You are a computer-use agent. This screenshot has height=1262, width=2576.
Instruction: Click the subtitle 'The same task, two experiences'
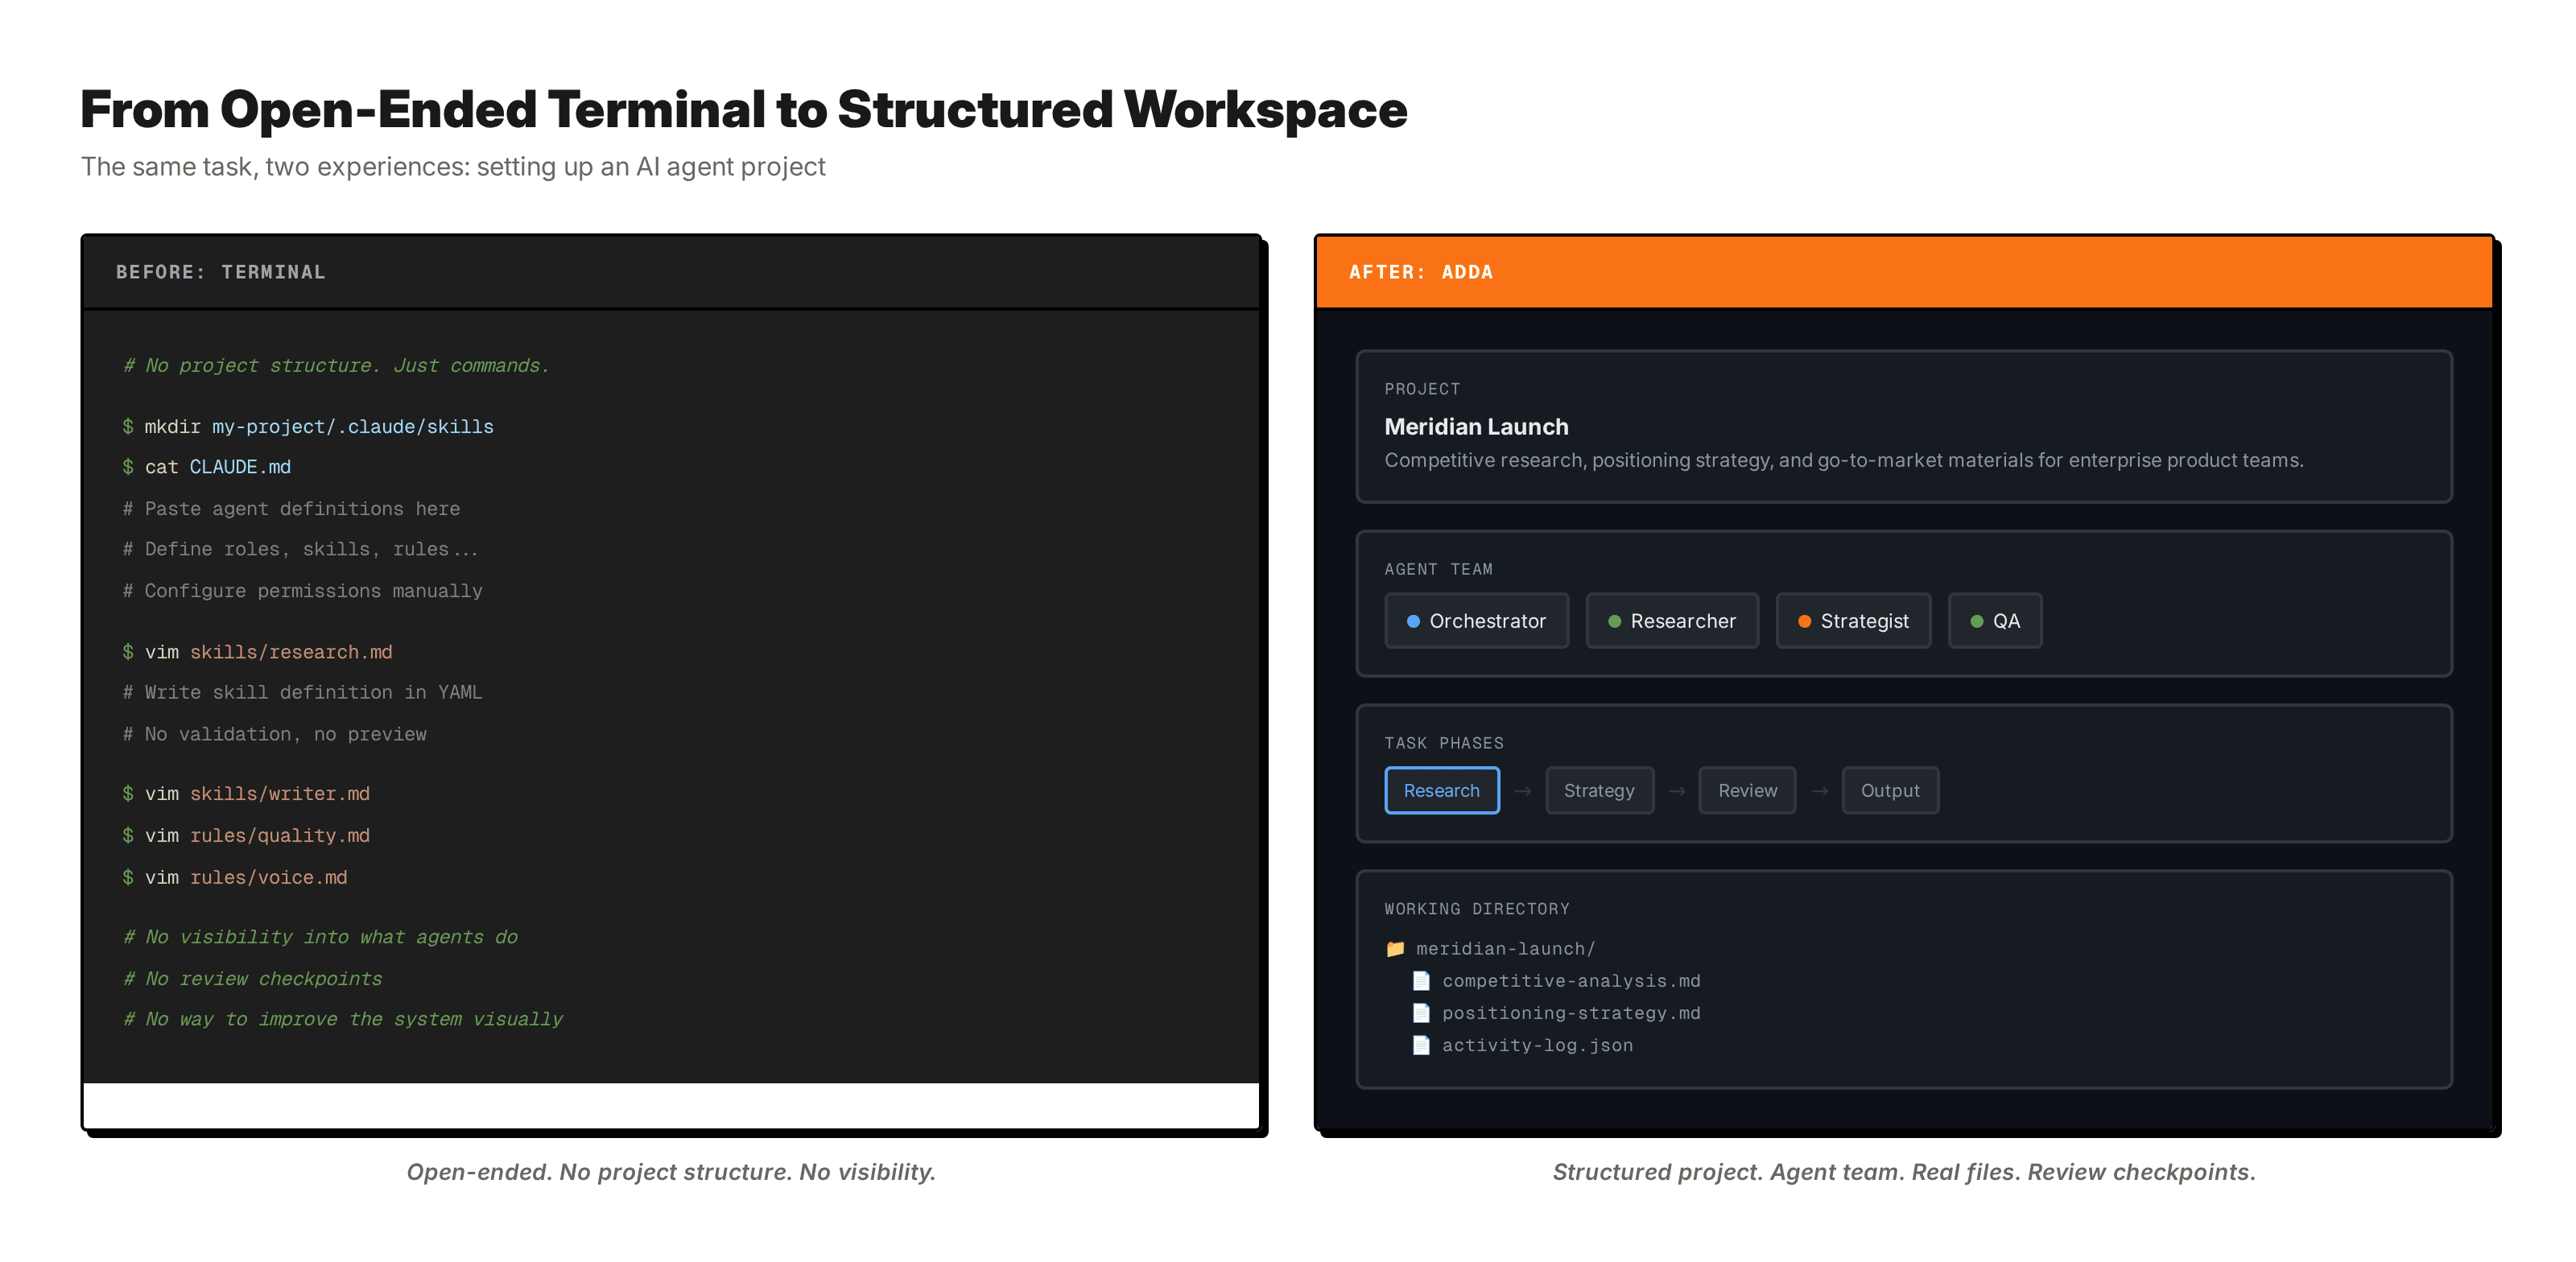(x=453, y=166)
